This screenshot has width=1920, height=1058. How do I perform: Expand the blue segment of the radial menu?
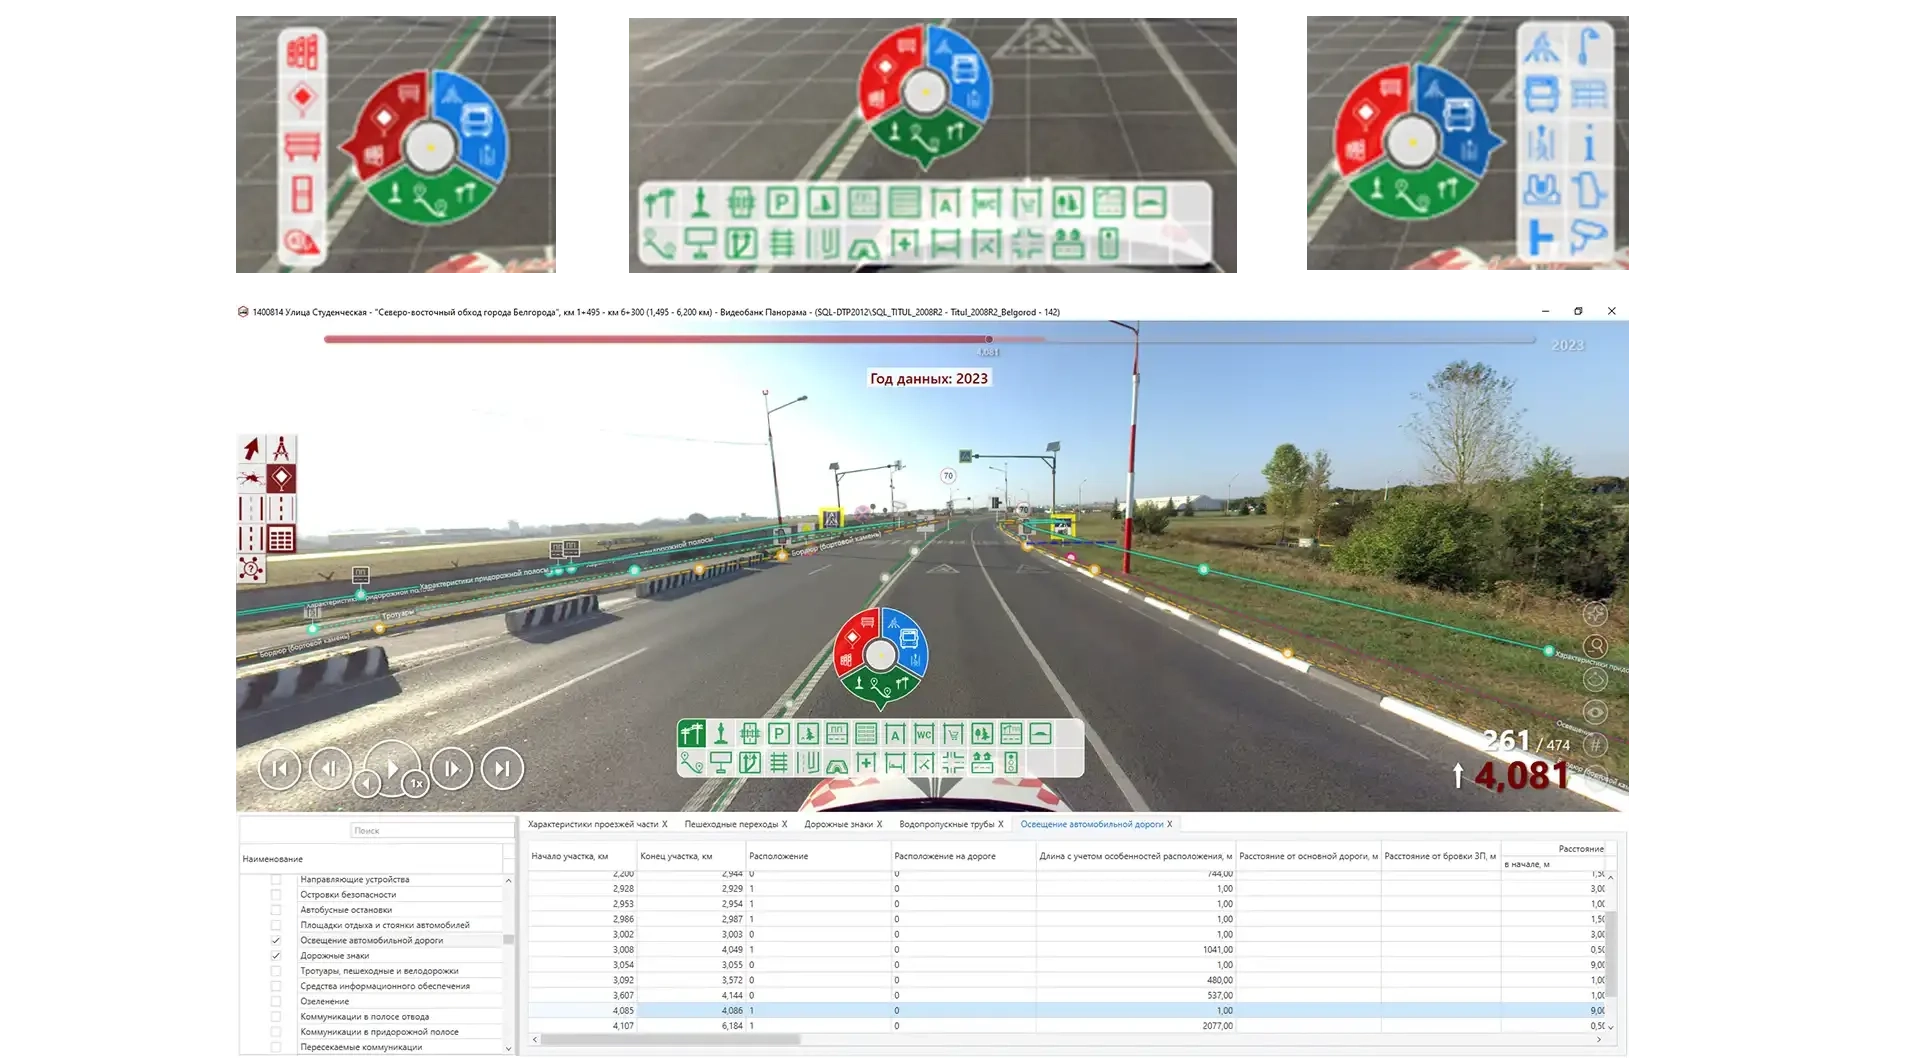[x=909, y=640]
